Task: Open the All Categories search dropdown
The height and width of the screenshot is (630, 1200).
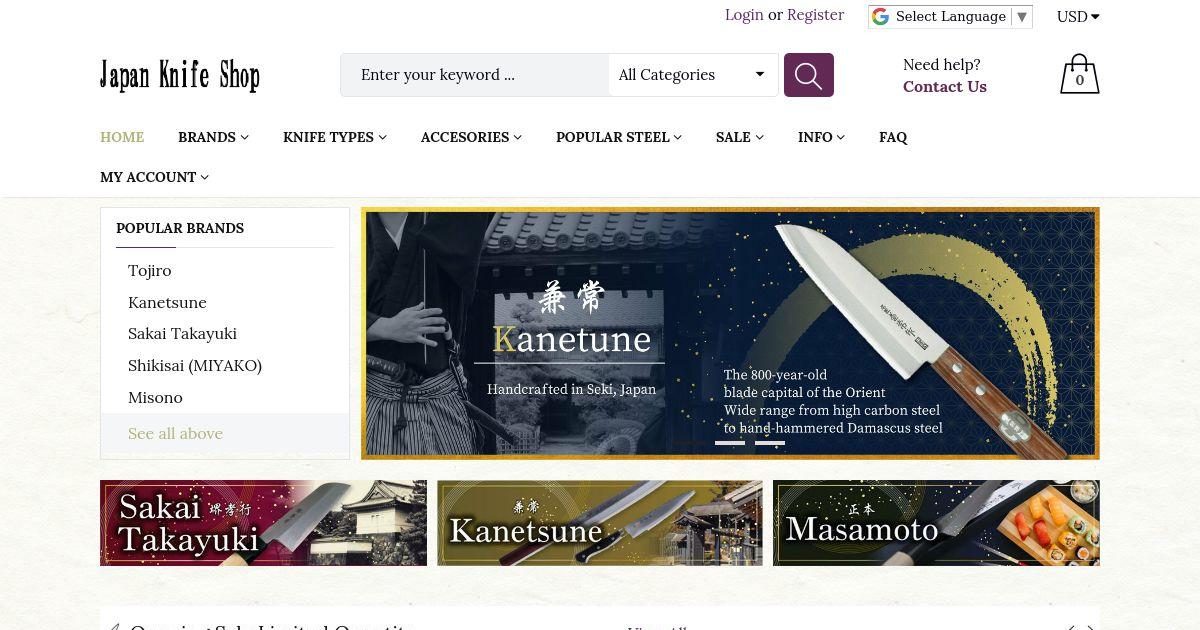Action: point(692,75)
